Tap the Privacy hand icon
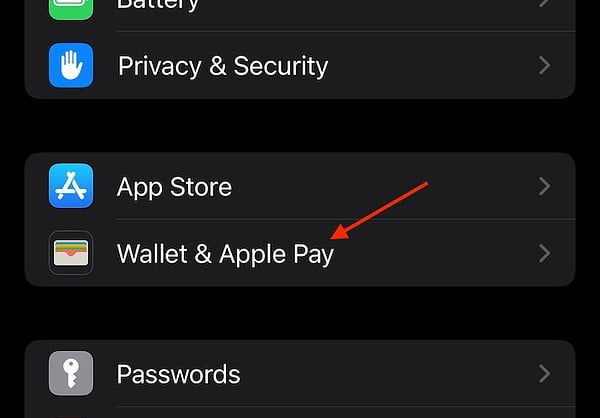 click(x=71, y=65)
